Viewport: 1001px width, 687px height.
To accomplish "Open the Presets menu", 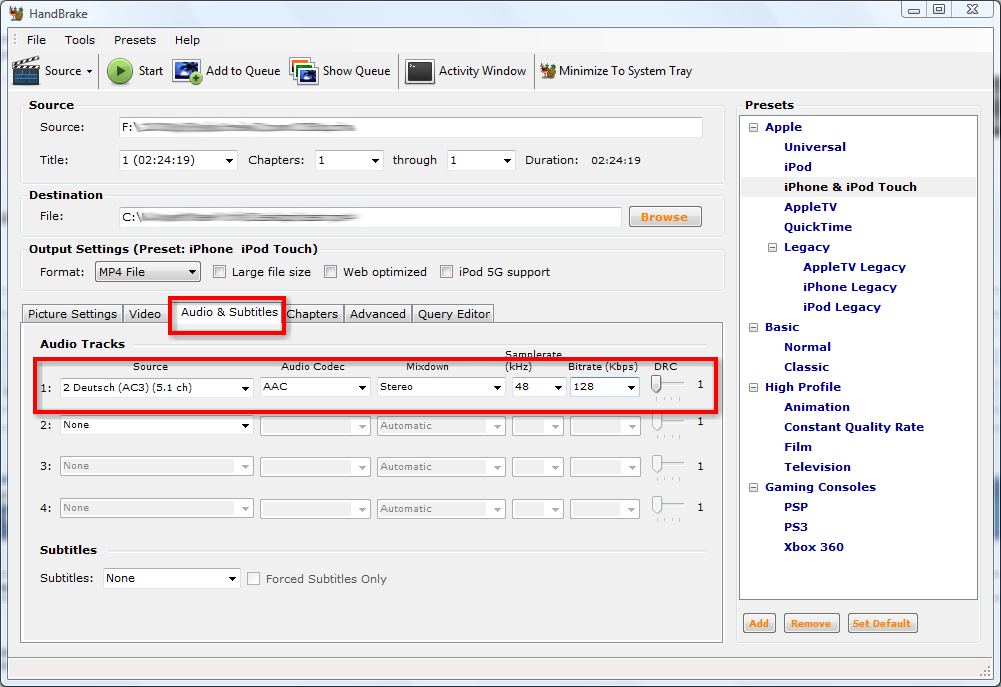I will coord(135,40).
